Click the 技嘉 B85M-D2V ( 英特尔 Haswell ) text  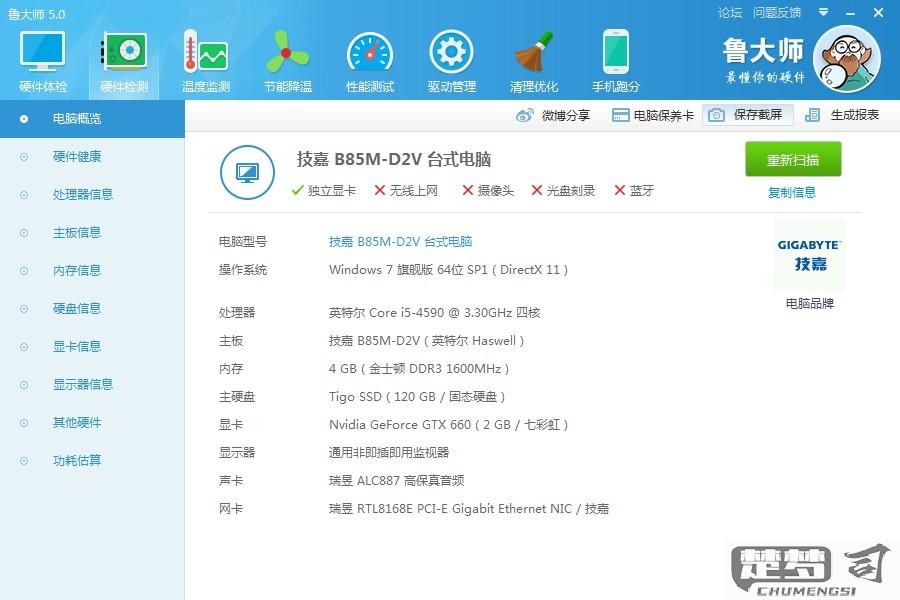[x=426, y=341]
